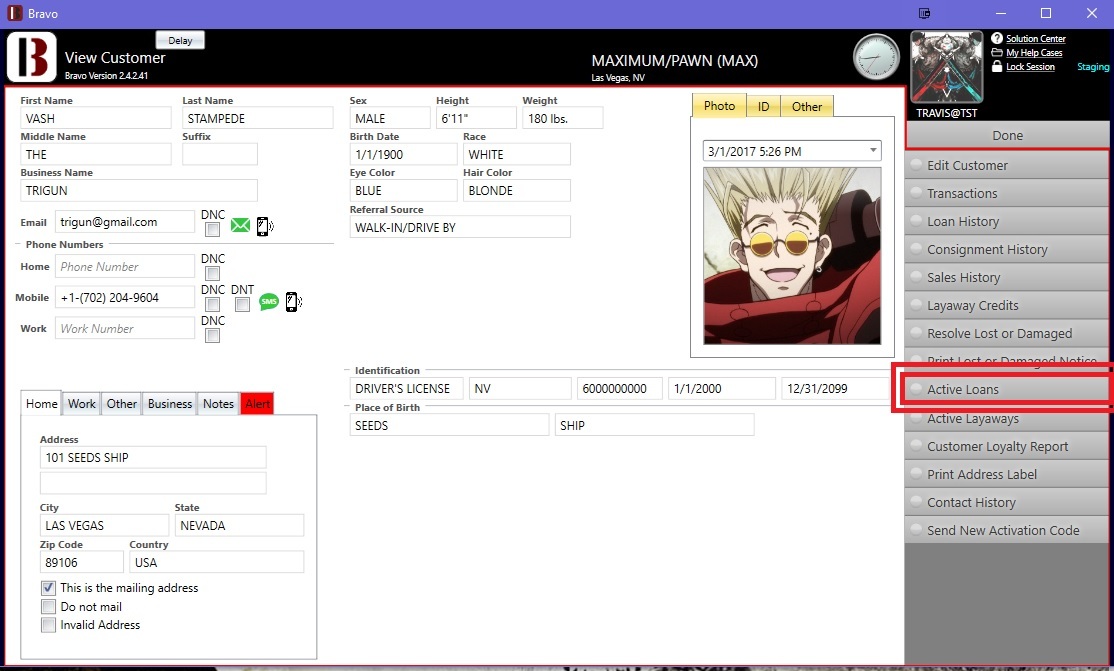The image size is (1114, 671).
Task: Open the My Help Cases link
Action: coord(1034,53)
